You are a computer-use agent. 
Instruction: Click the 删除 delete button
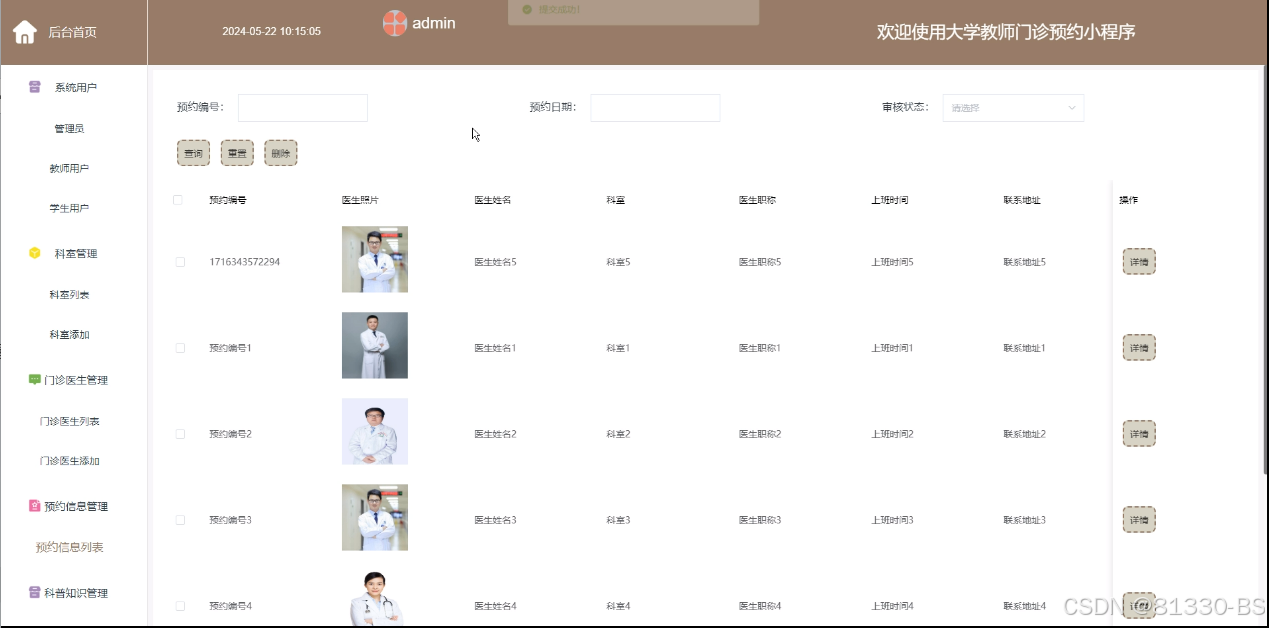[x=281, y=153]
